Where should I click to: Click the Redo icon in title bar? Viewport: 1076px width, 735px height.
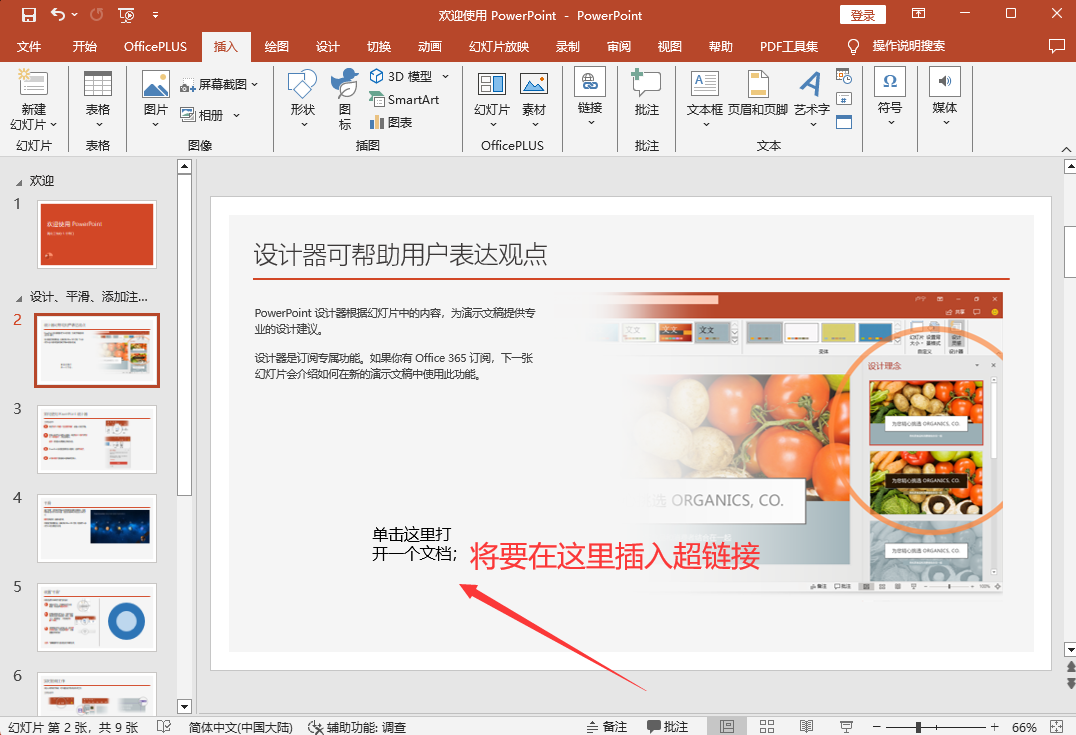(x=97, y=14)
